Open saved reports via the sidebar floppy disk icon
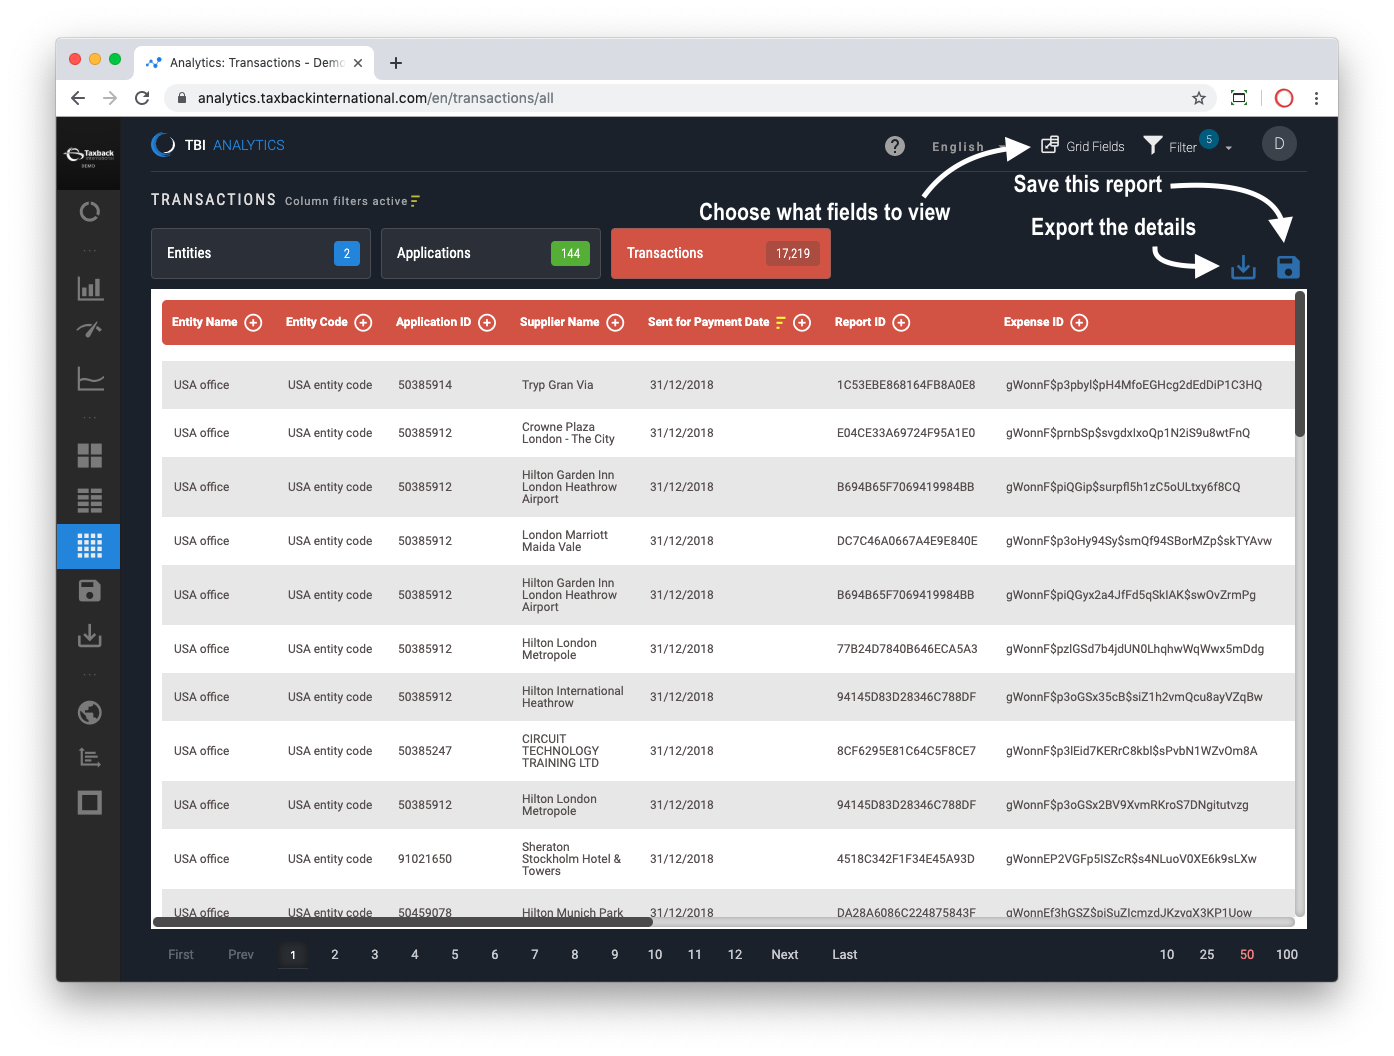 [90, 591]
